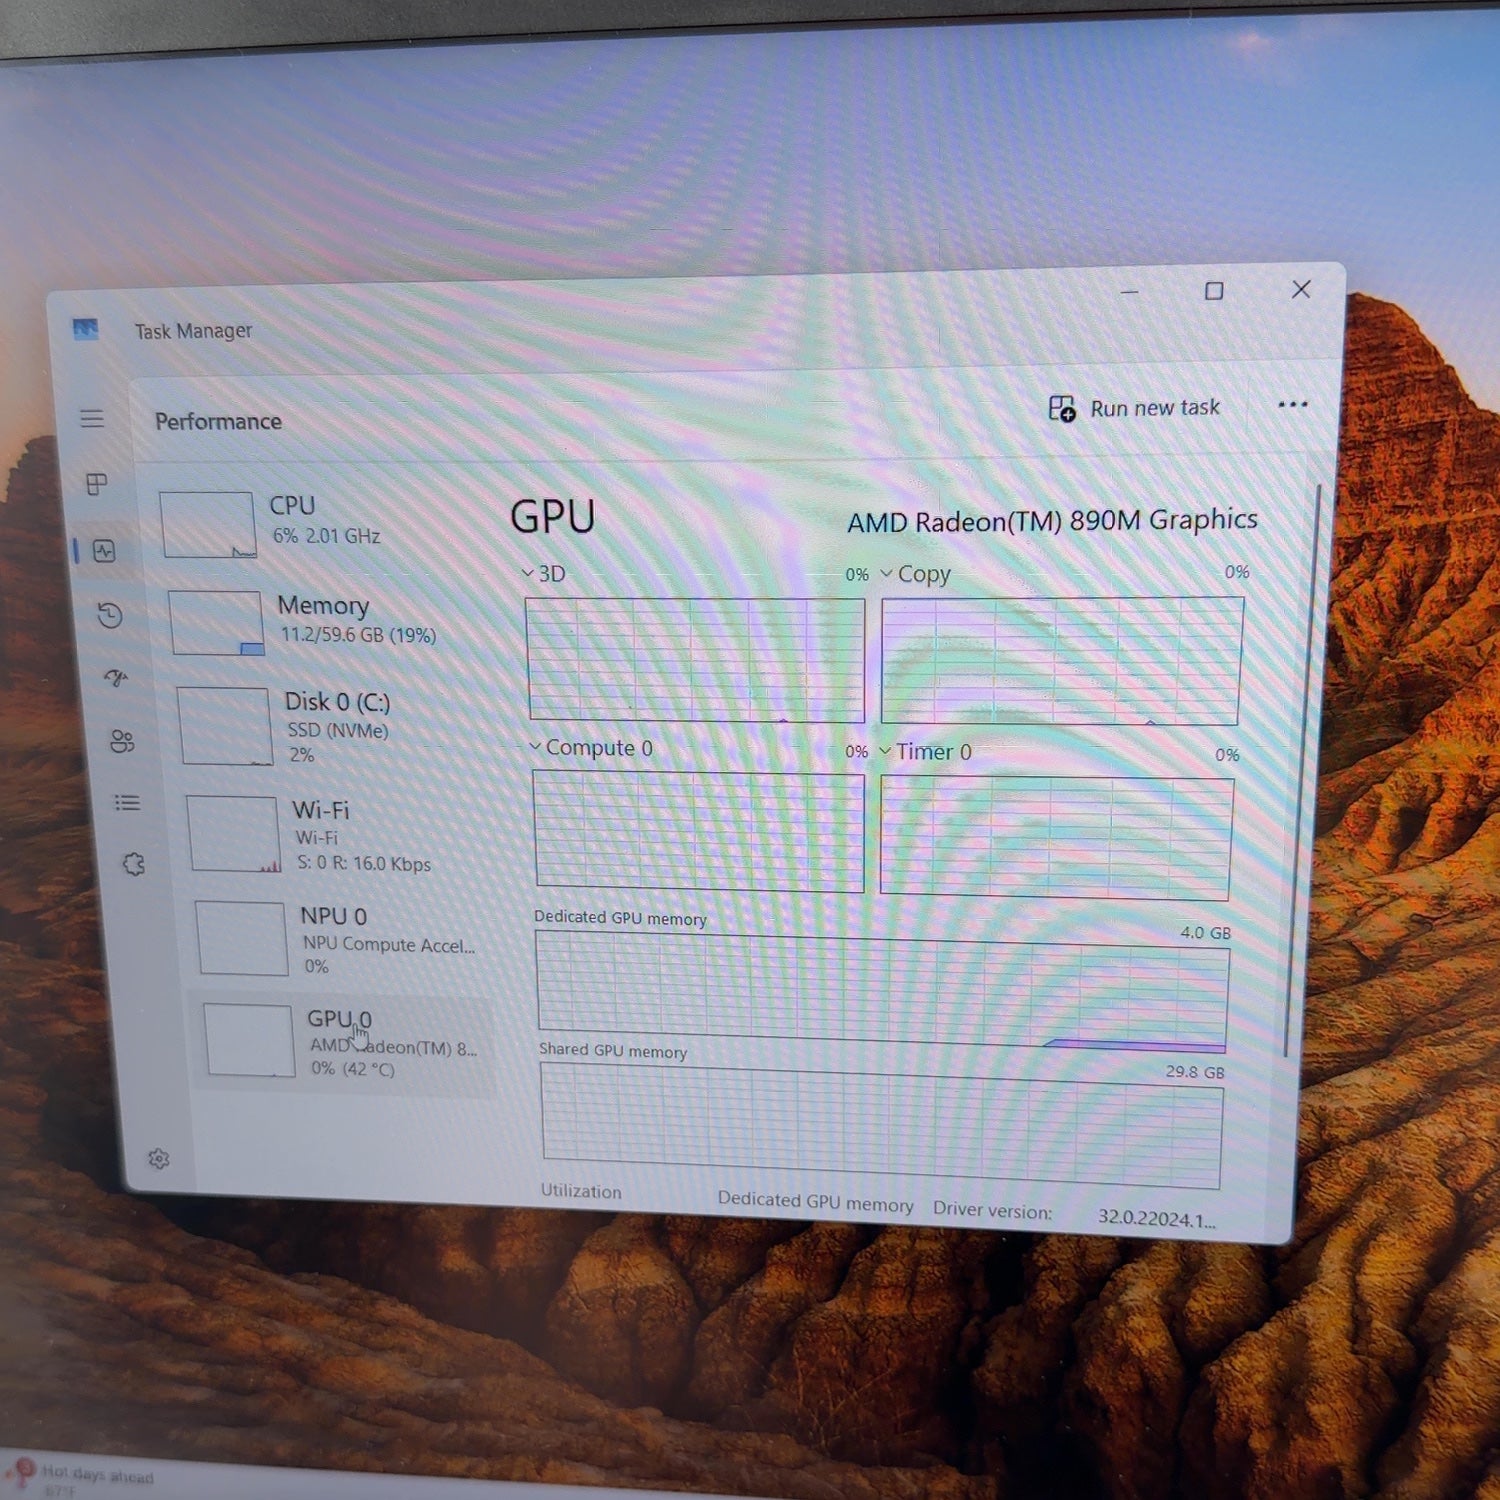Screen dimensions: 1500x1500
Task: Select the Performance page icon in sidebar
Action: (x=104, y=551)
